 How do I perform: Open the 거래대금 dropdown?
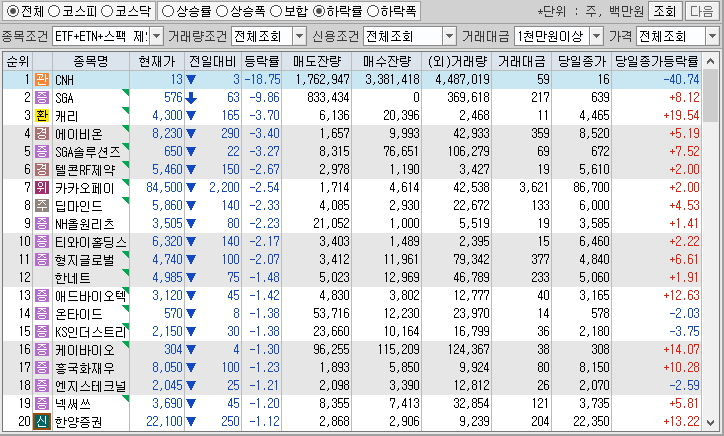pyautogui.click(x=597, y=36)
